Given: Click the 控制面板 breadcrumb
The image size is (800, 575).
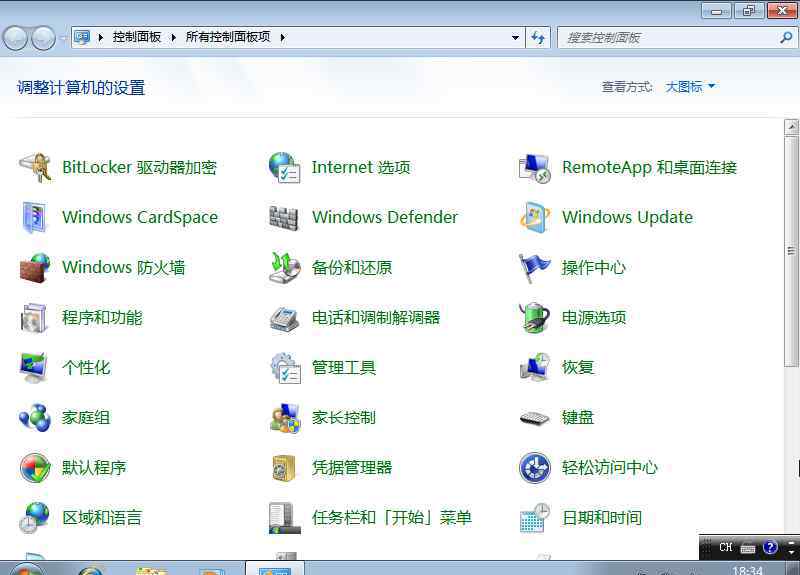Looking at the screenshot, I should click(x=137, y=37).
